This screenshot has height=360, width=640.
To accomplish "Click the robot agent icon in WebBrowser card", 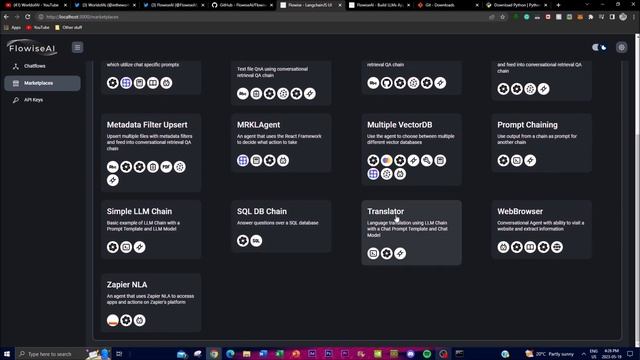I will [503, 247].
